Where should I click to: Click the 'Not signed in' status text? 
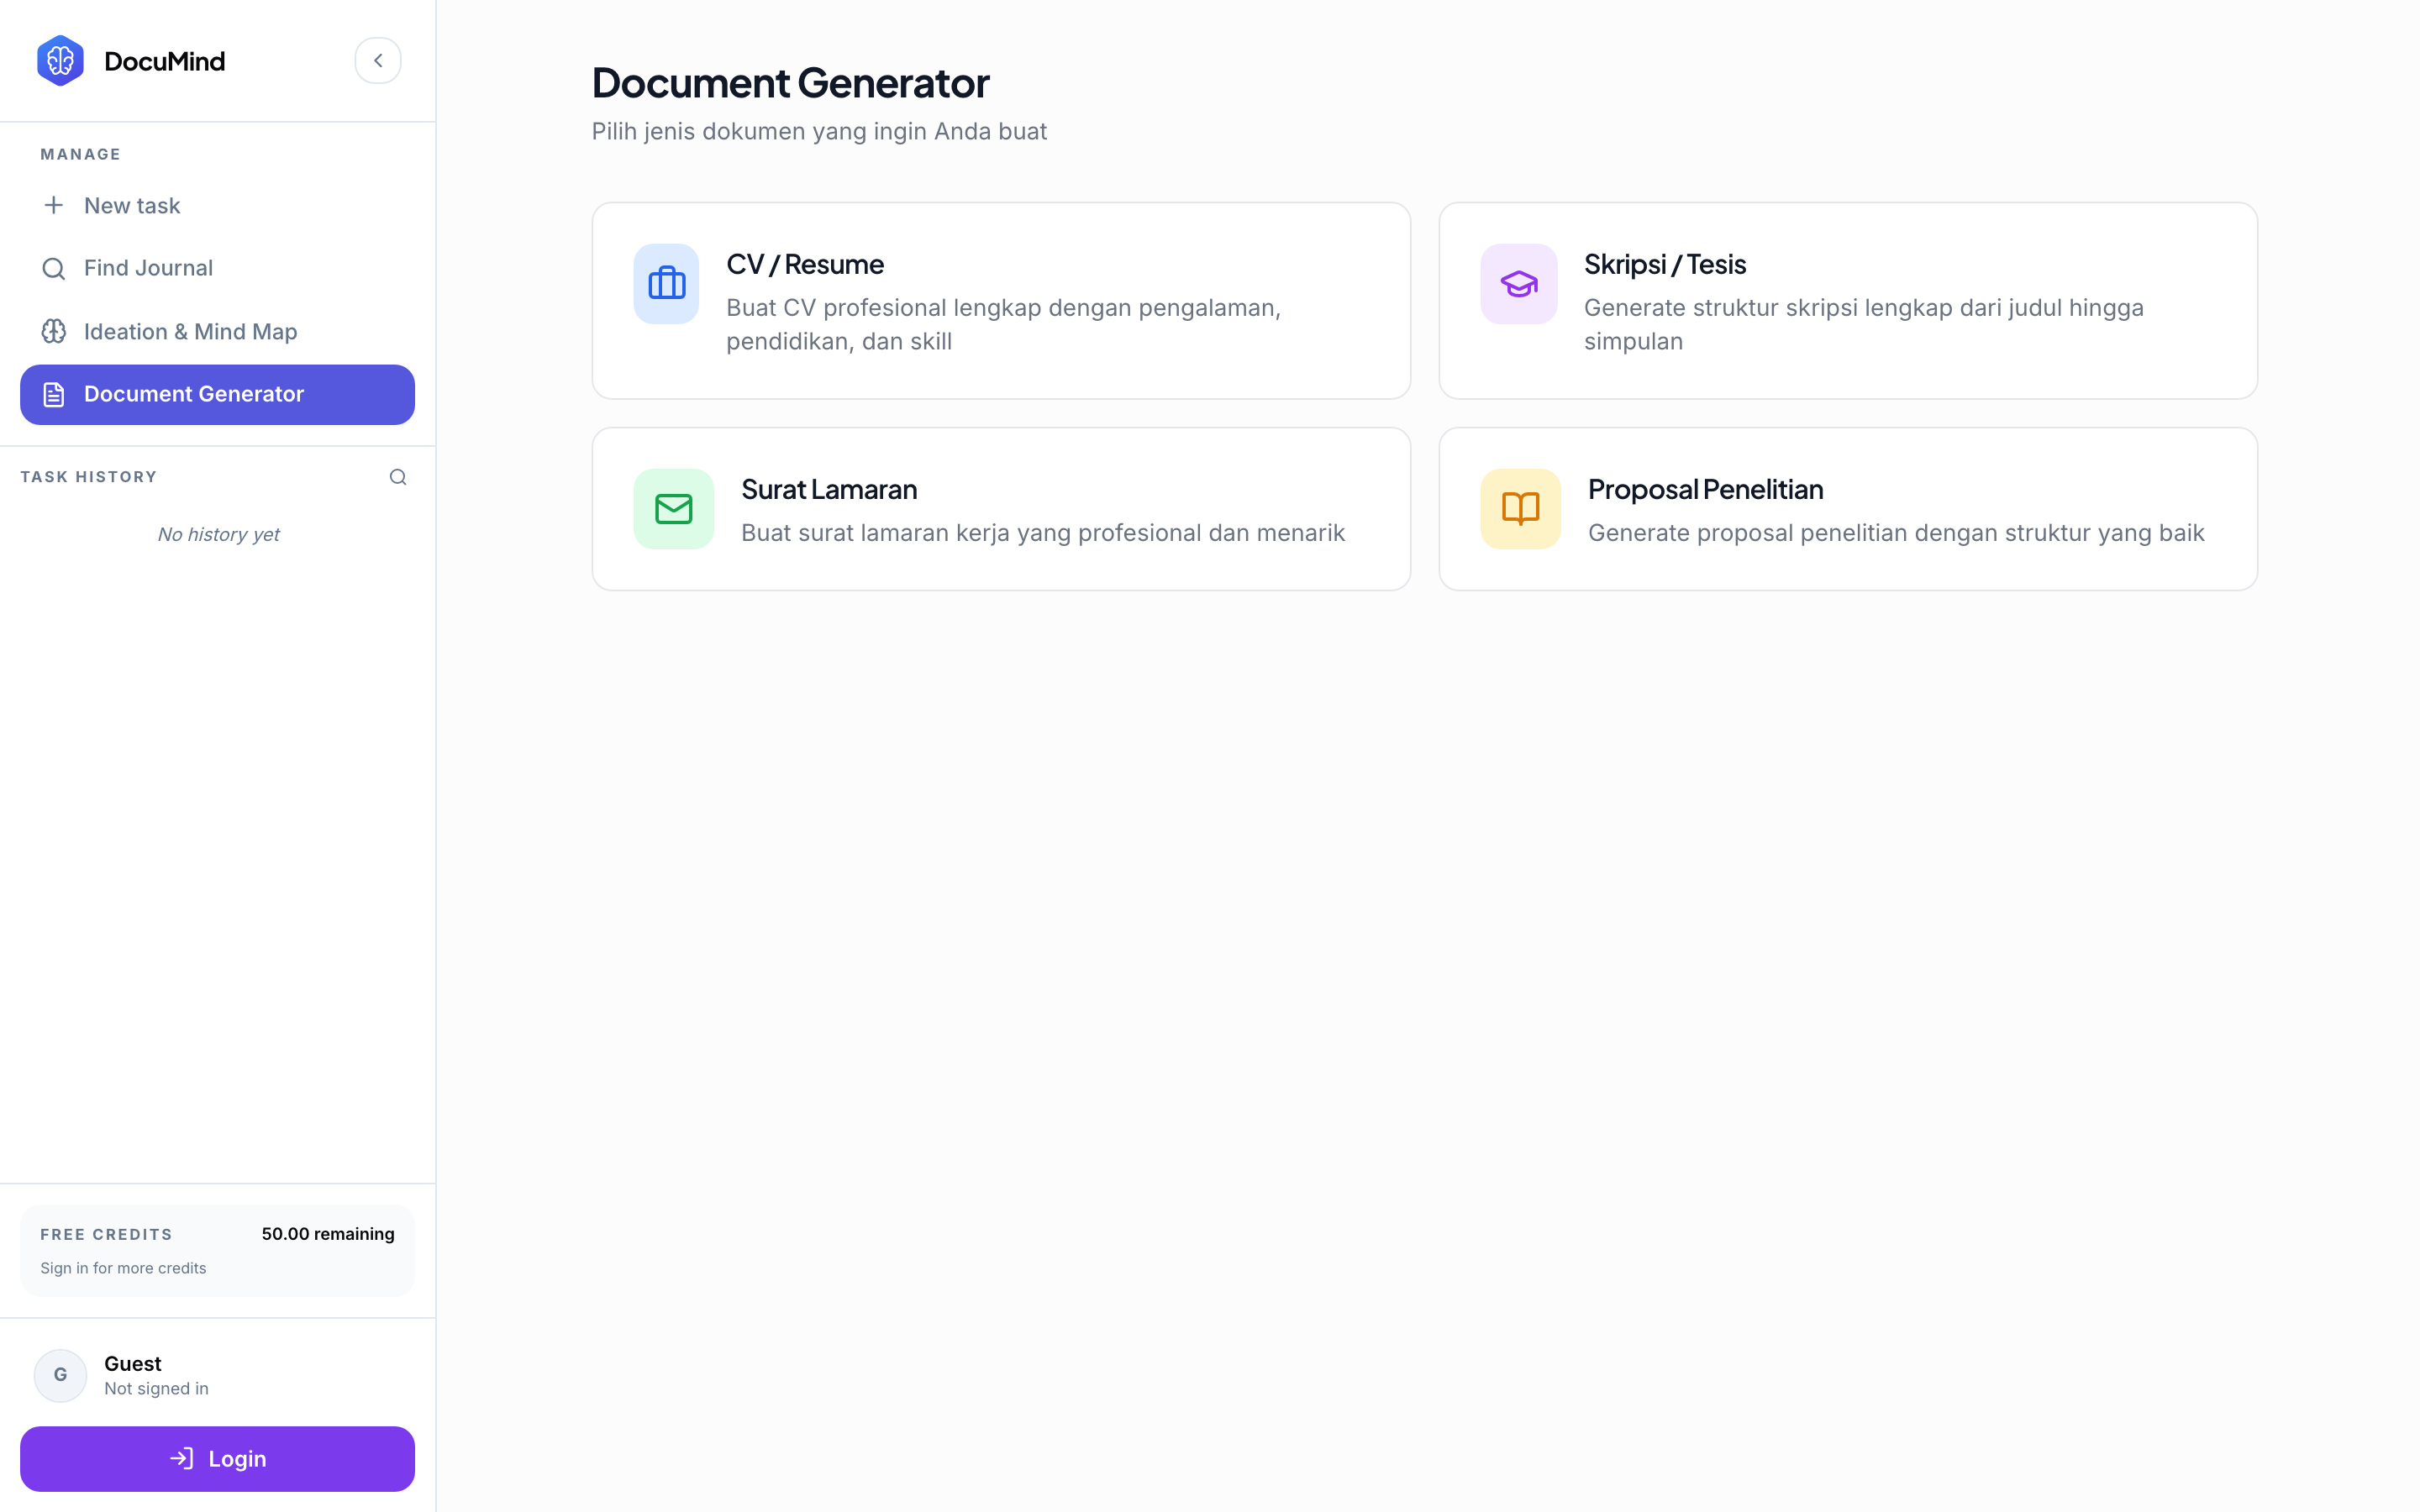156,1388
